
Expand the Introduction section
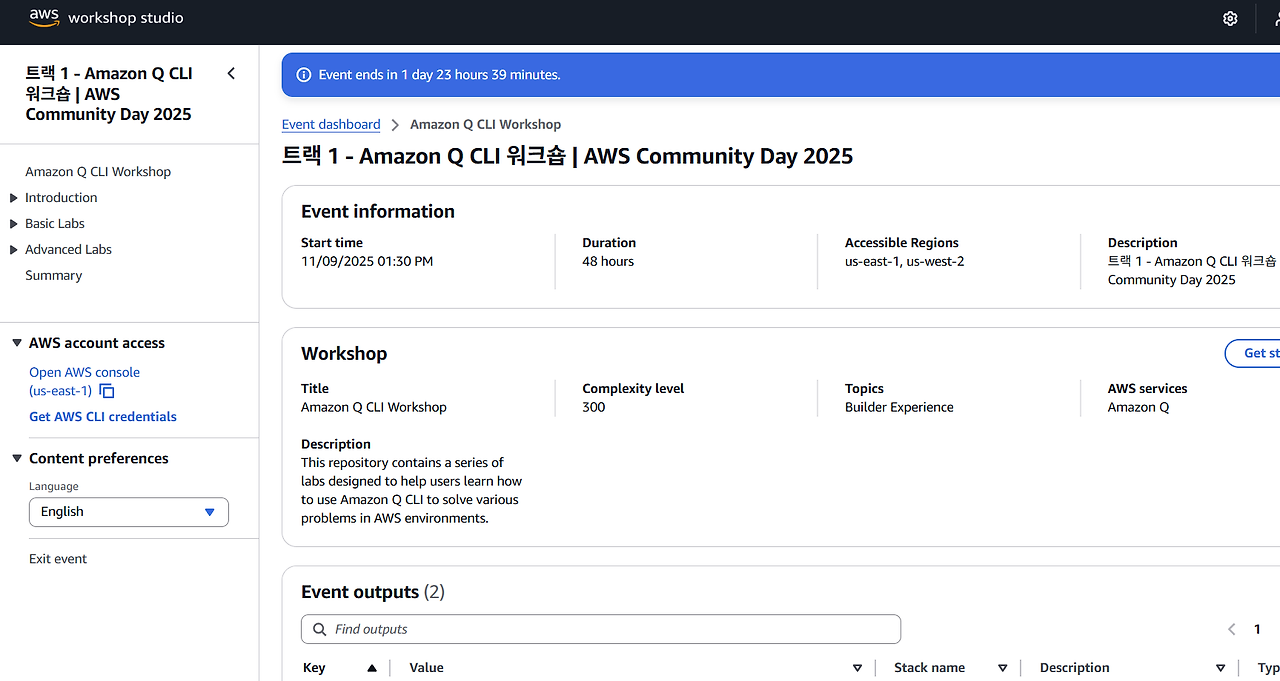(x=14, y=198)
